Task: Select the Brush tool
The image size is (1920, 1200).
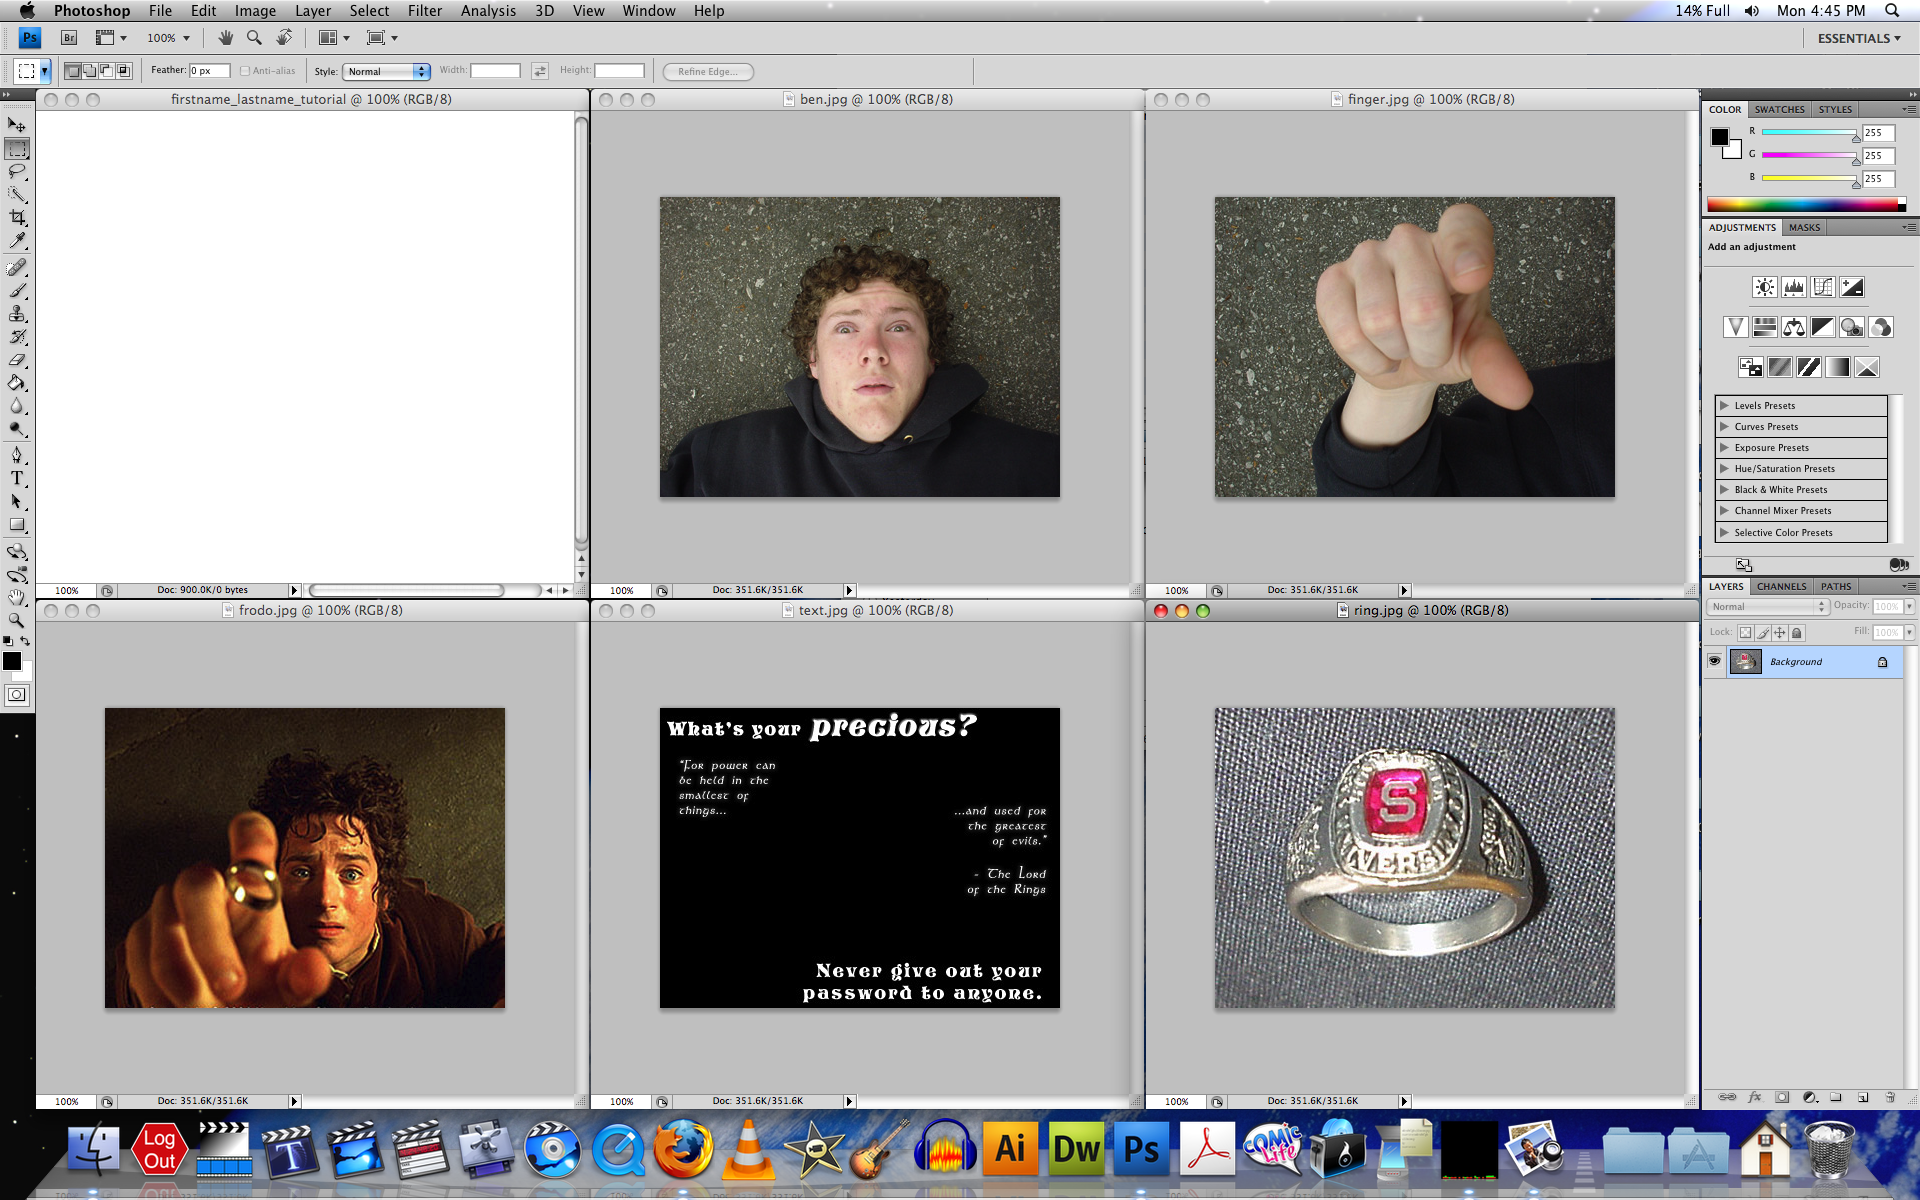Action: [17, 291]
